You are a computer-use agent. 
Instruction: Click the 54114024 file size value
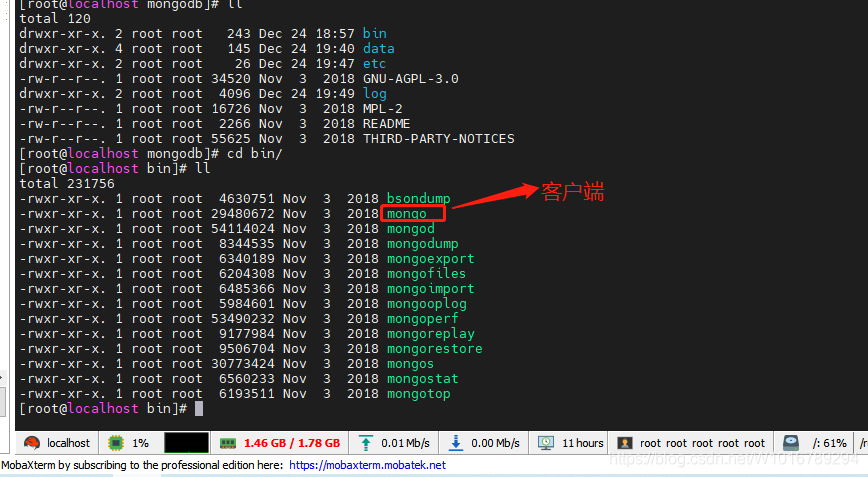(242, 229)
